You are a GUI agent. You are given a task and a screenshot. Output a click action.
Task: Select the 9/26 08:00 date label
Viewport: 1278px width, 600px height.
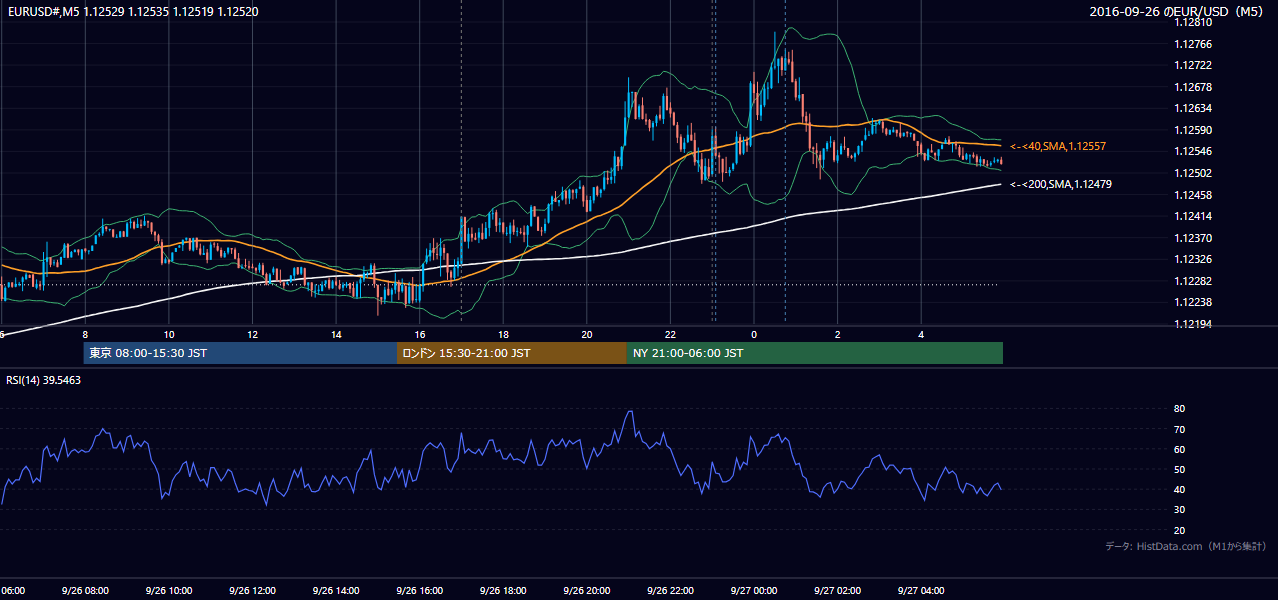click(x=85, y=591)
